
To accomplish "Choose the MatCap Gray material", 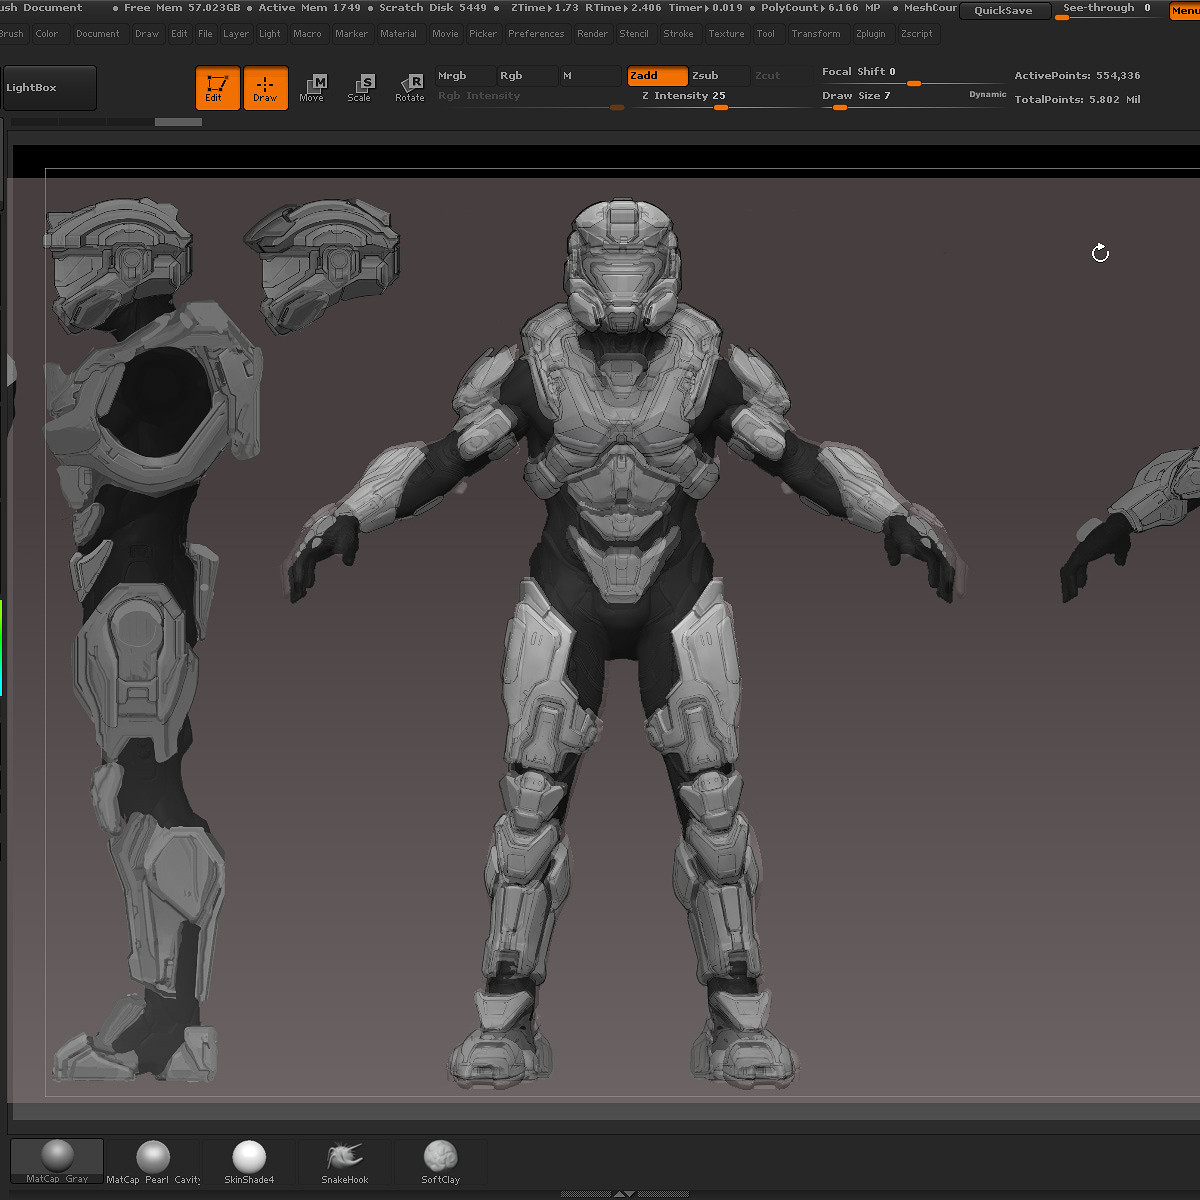I will (x=57, y=1162).
